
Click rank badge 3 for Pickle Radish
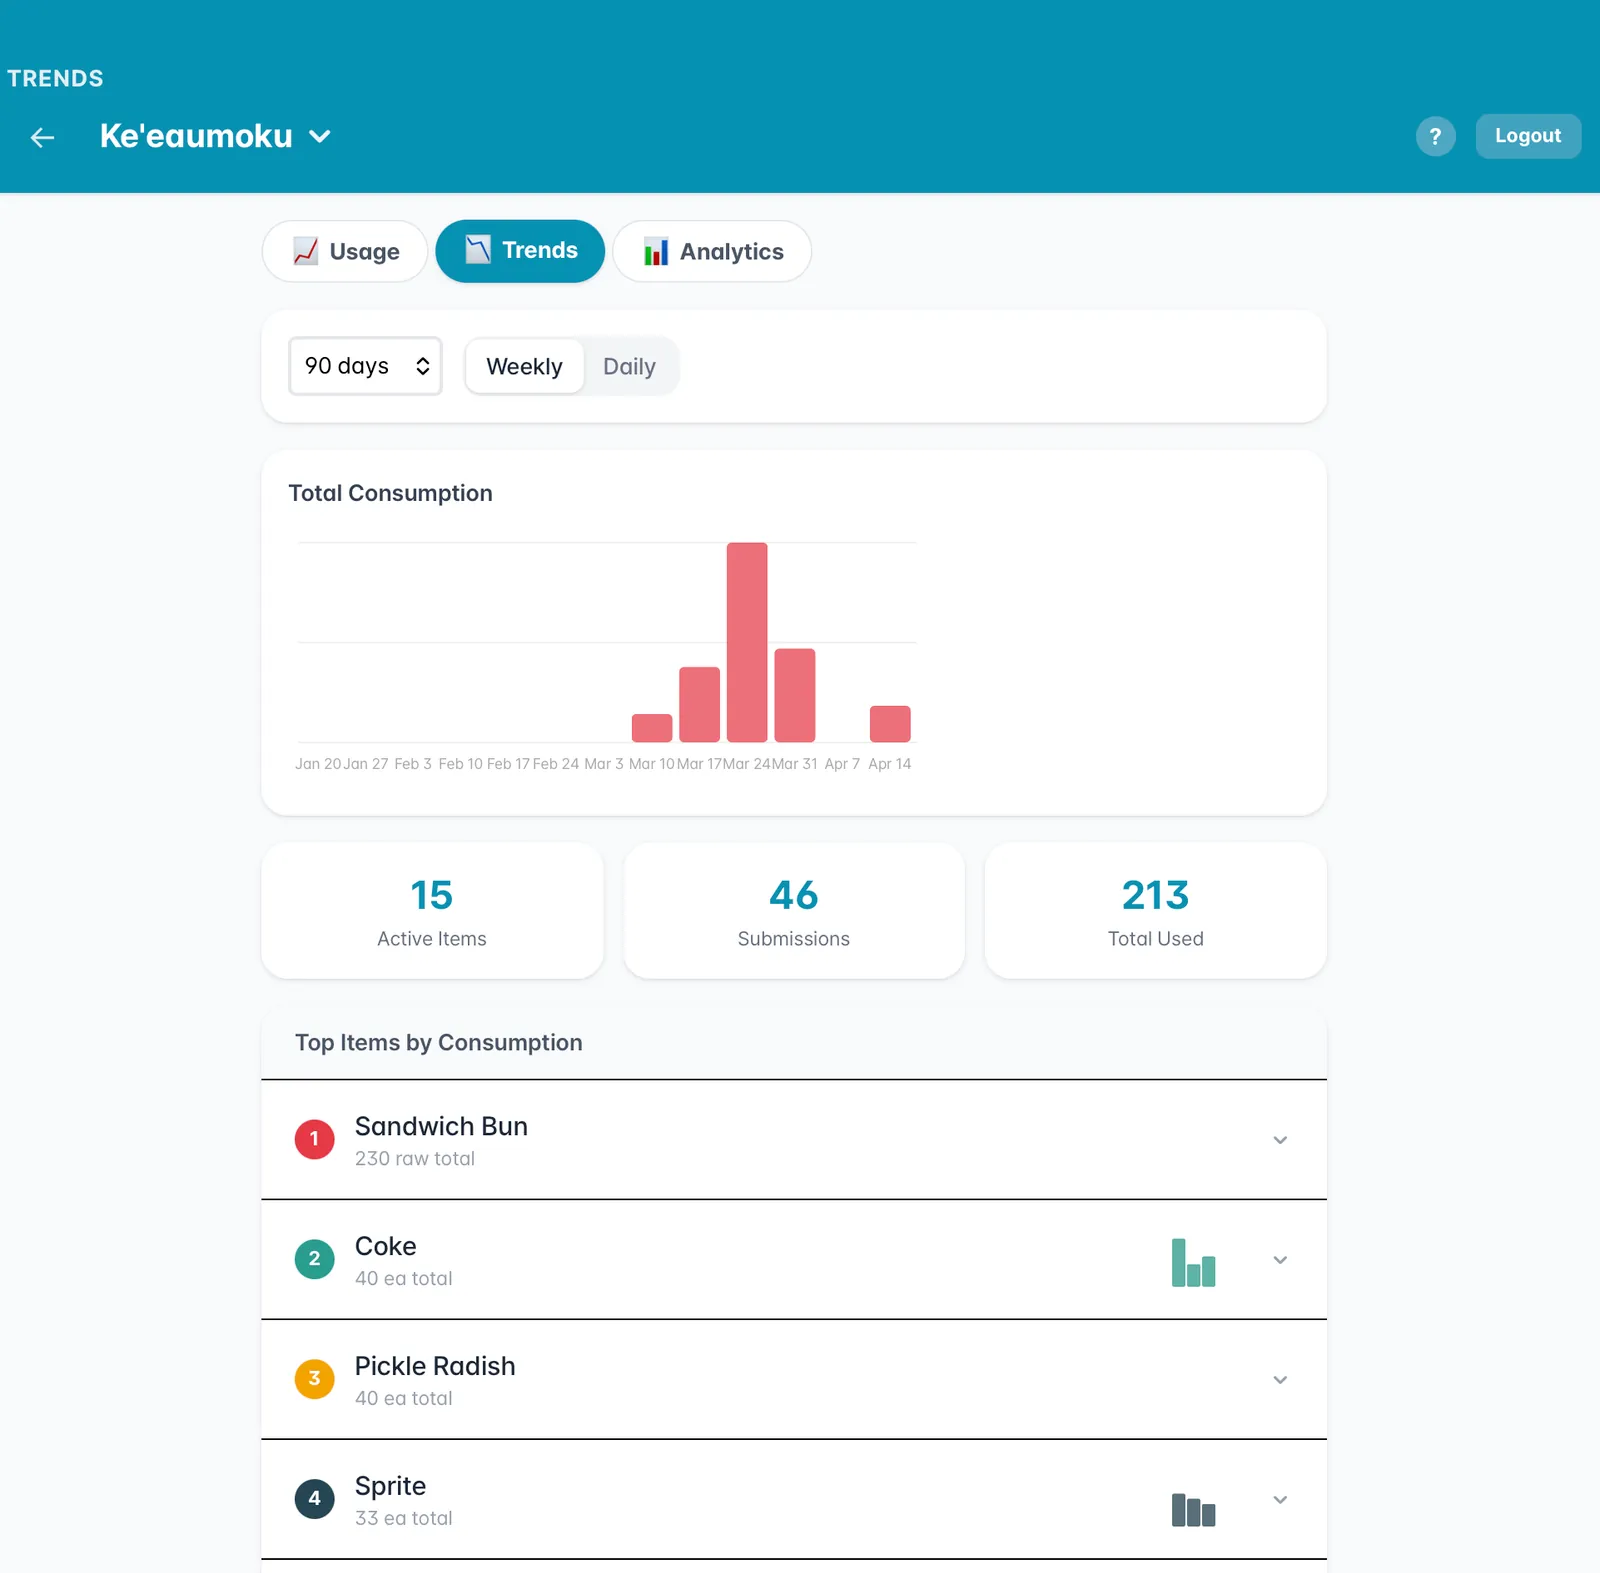coord(314,1379)
